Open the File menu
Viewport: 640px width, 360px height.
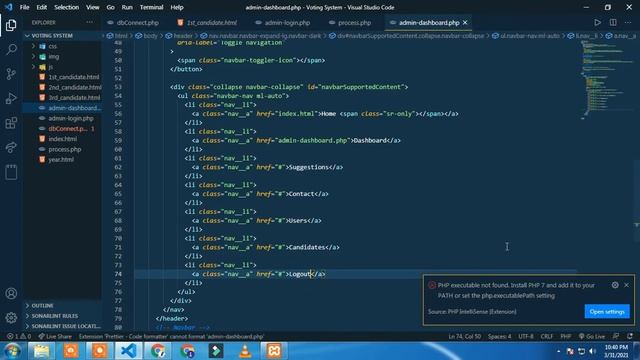click(x=24, y=7)
